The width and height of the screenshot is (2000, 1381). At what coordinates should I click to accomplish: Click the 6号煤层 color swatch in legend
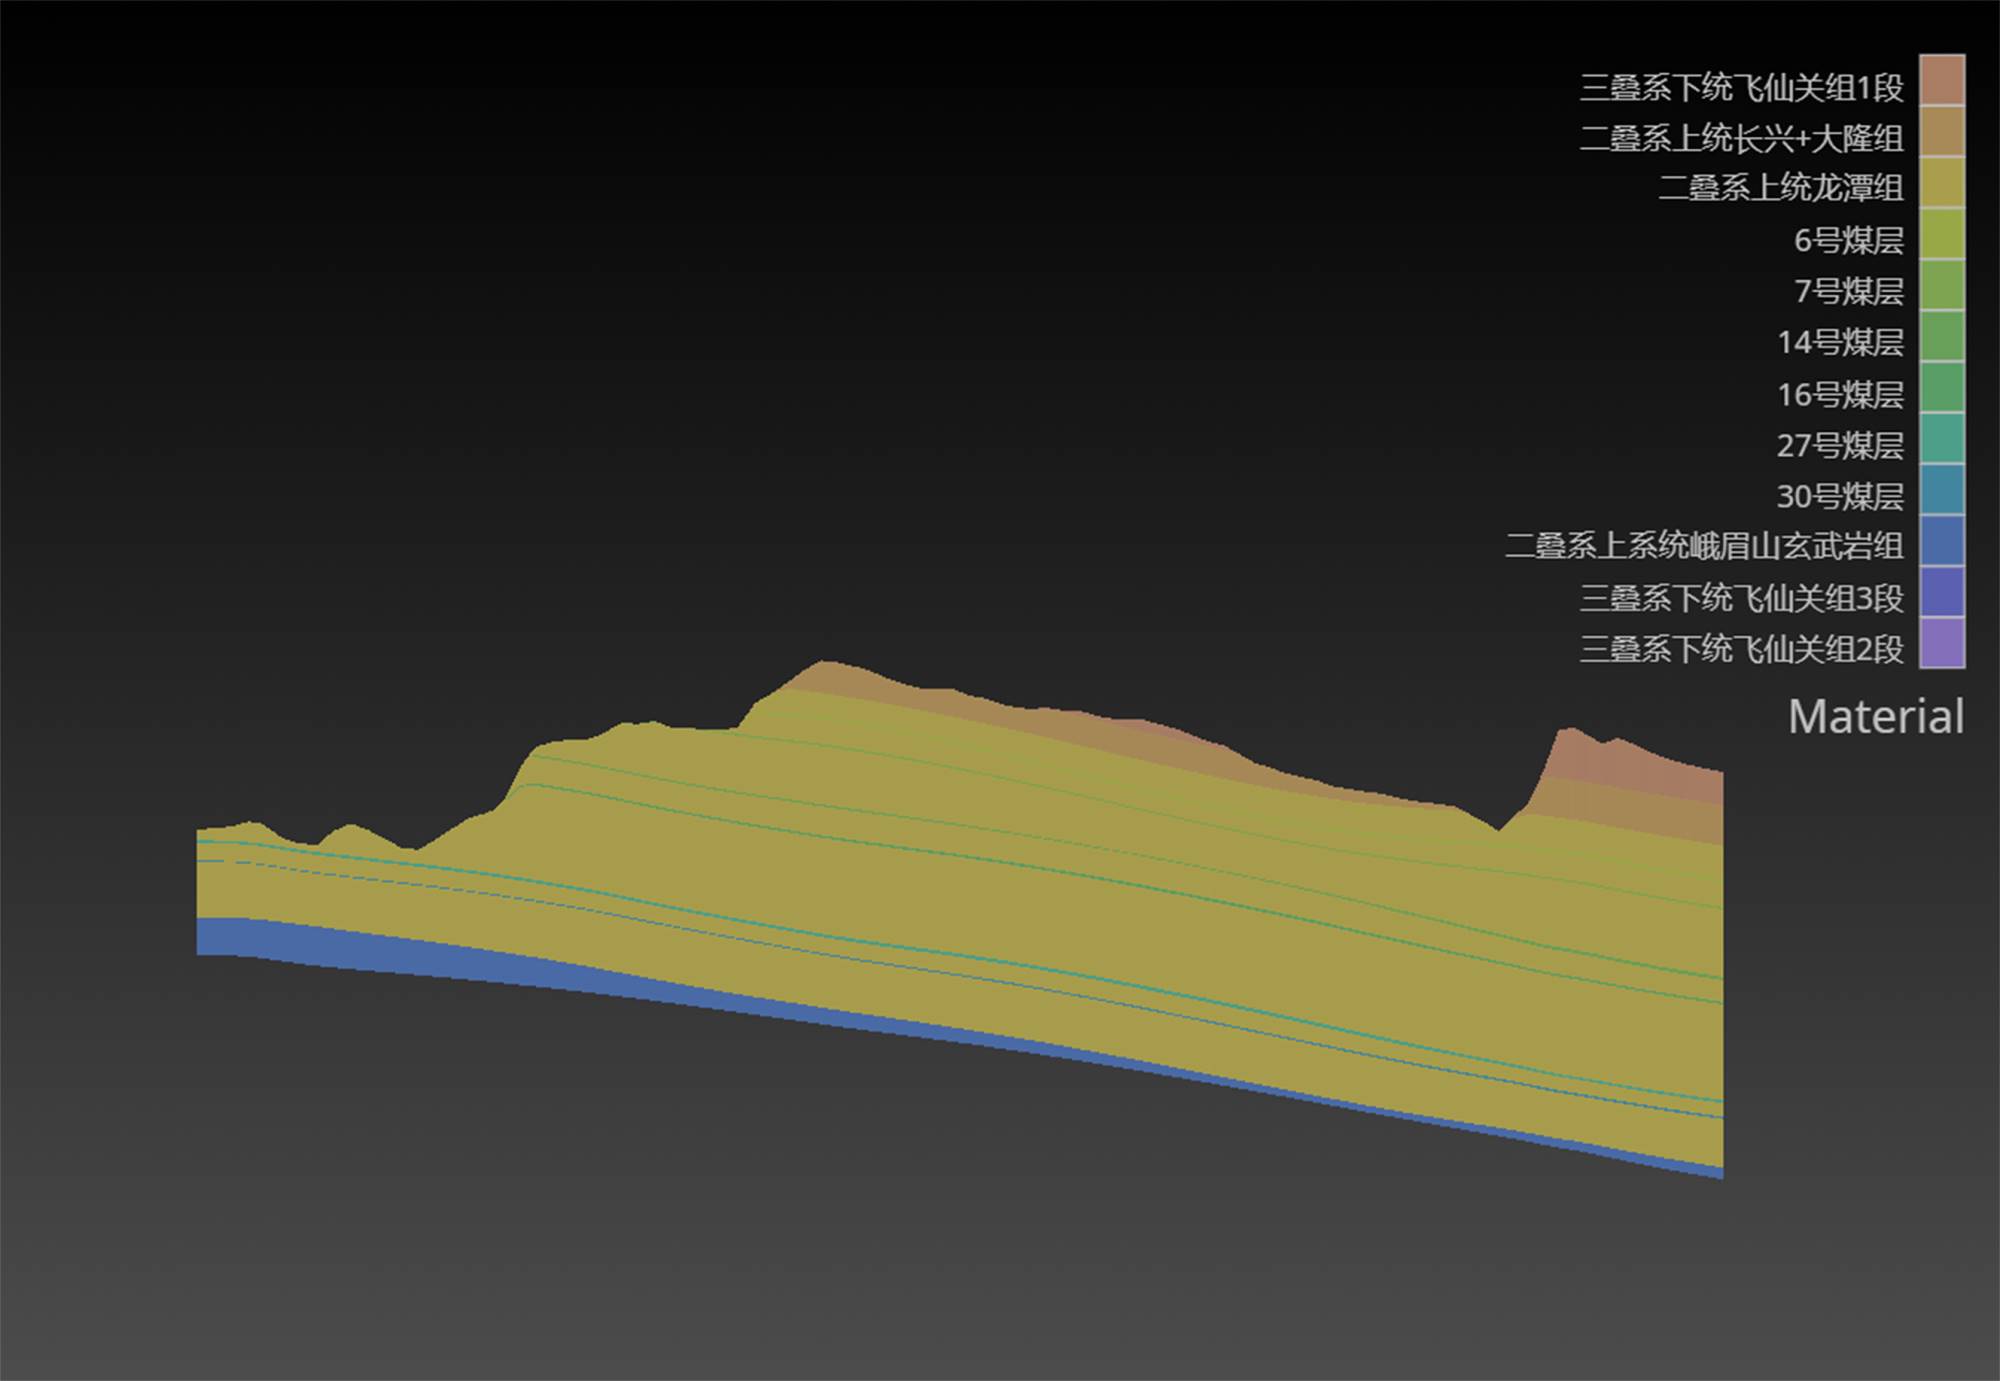[x=1941, y=234]
